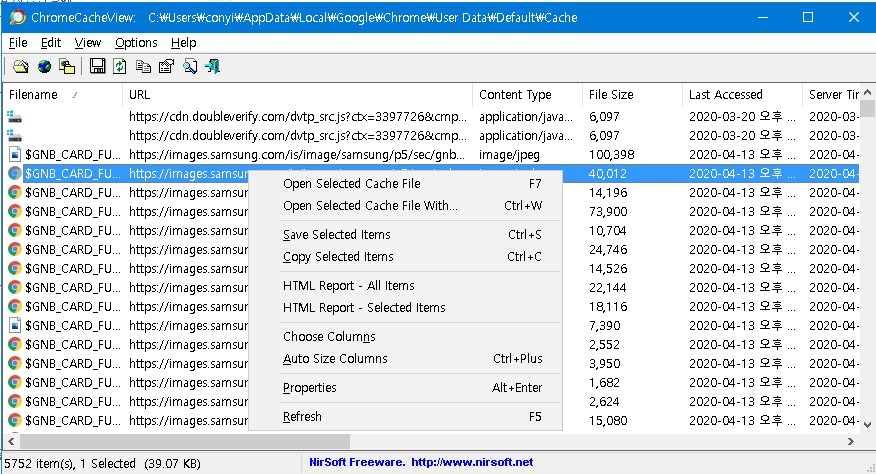876x474 pixels.
Task: Choose Open Selected Cache File With... entry
Action: pos(406,206)
